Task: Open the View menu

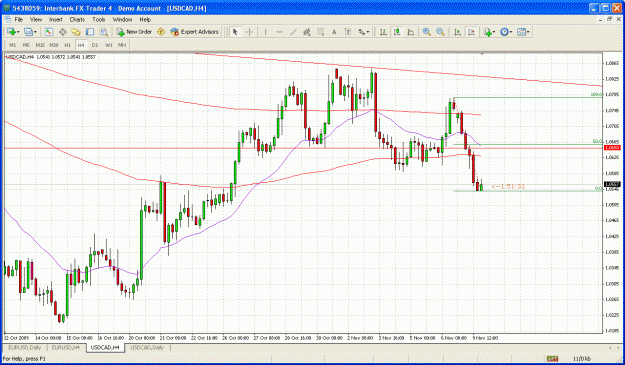Action: point(36,19)
